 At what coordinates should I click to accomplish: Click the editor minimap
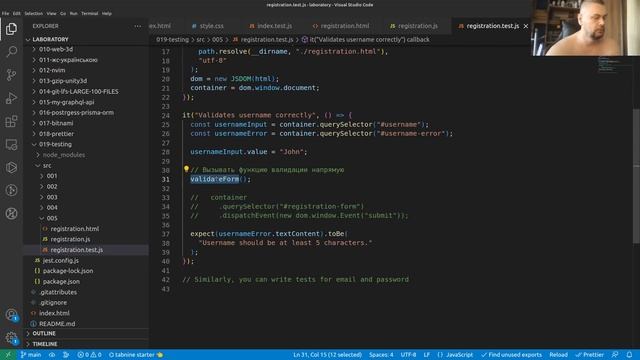pyautogui.click(x=615, y=65)
